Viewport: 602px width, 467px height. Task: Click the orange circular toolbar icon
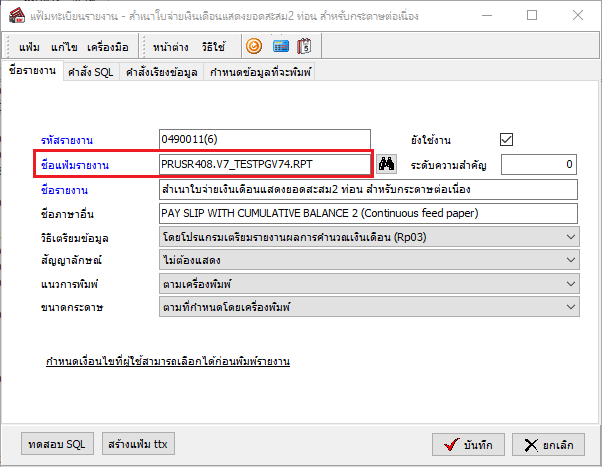coord(254,46)
